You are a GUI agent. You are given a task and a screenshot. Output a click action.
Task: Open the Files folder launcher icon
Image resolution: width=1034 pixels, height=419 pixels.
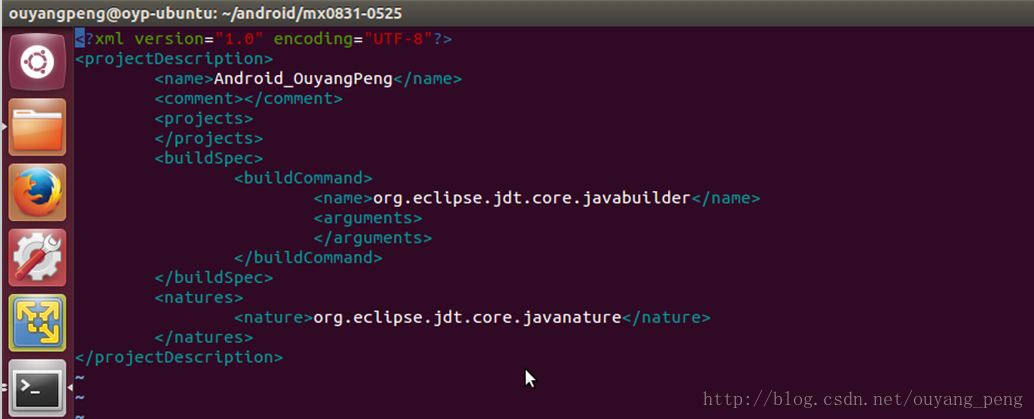37,127
